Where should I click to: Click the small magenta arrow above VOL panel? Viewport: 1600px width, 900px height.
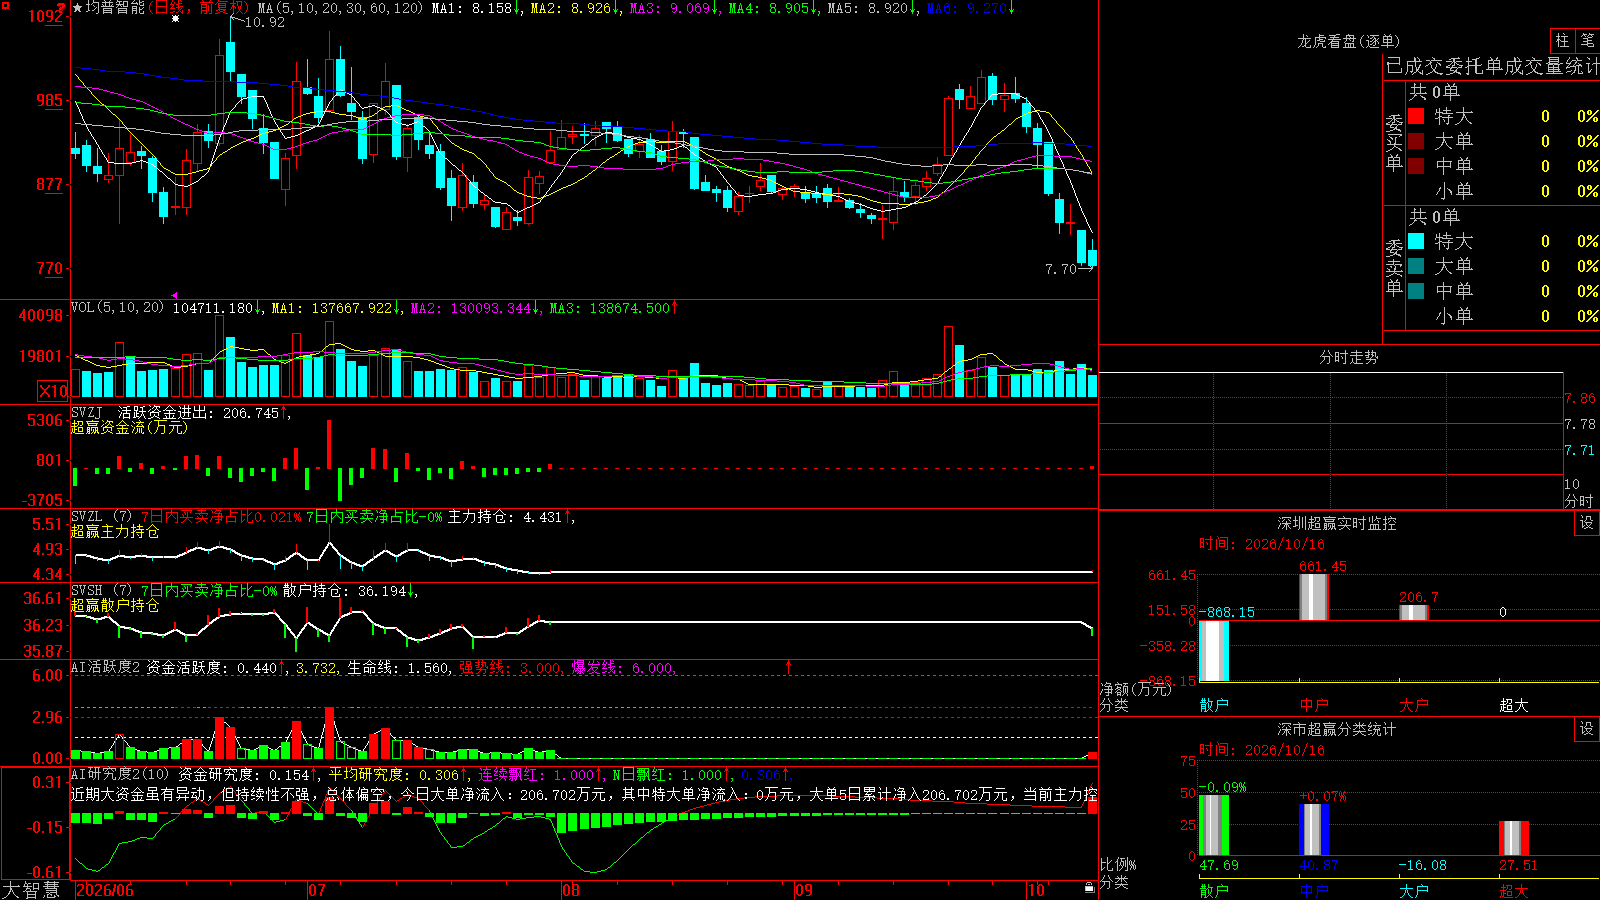[175, 296]
